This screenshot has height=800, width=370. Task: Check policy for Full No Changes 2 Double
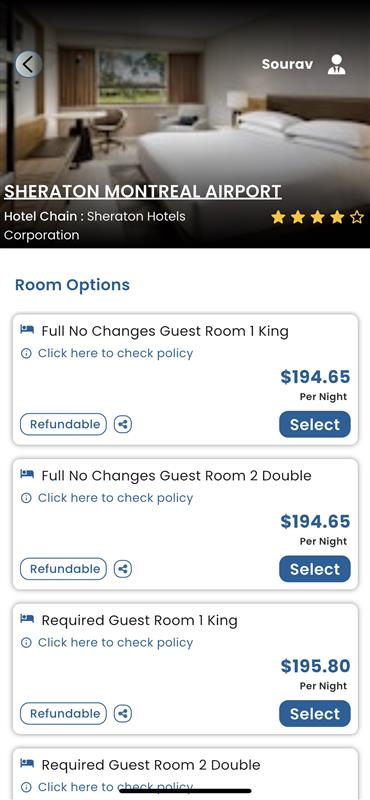pyautogui.click(x=115, y=498)
